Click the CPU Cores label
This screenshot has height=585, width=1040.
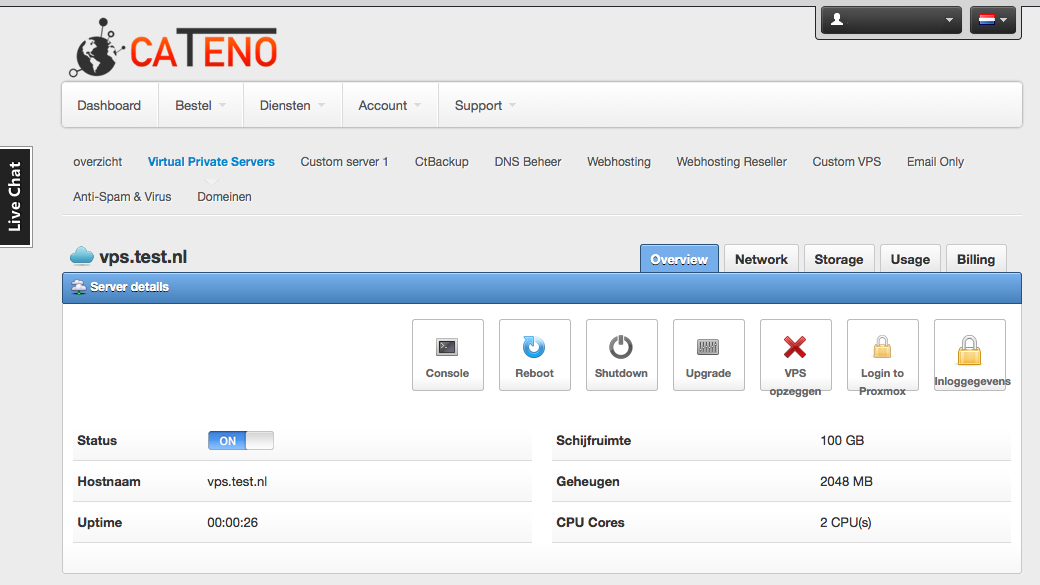pyautogui.click(x=590, y=523)
